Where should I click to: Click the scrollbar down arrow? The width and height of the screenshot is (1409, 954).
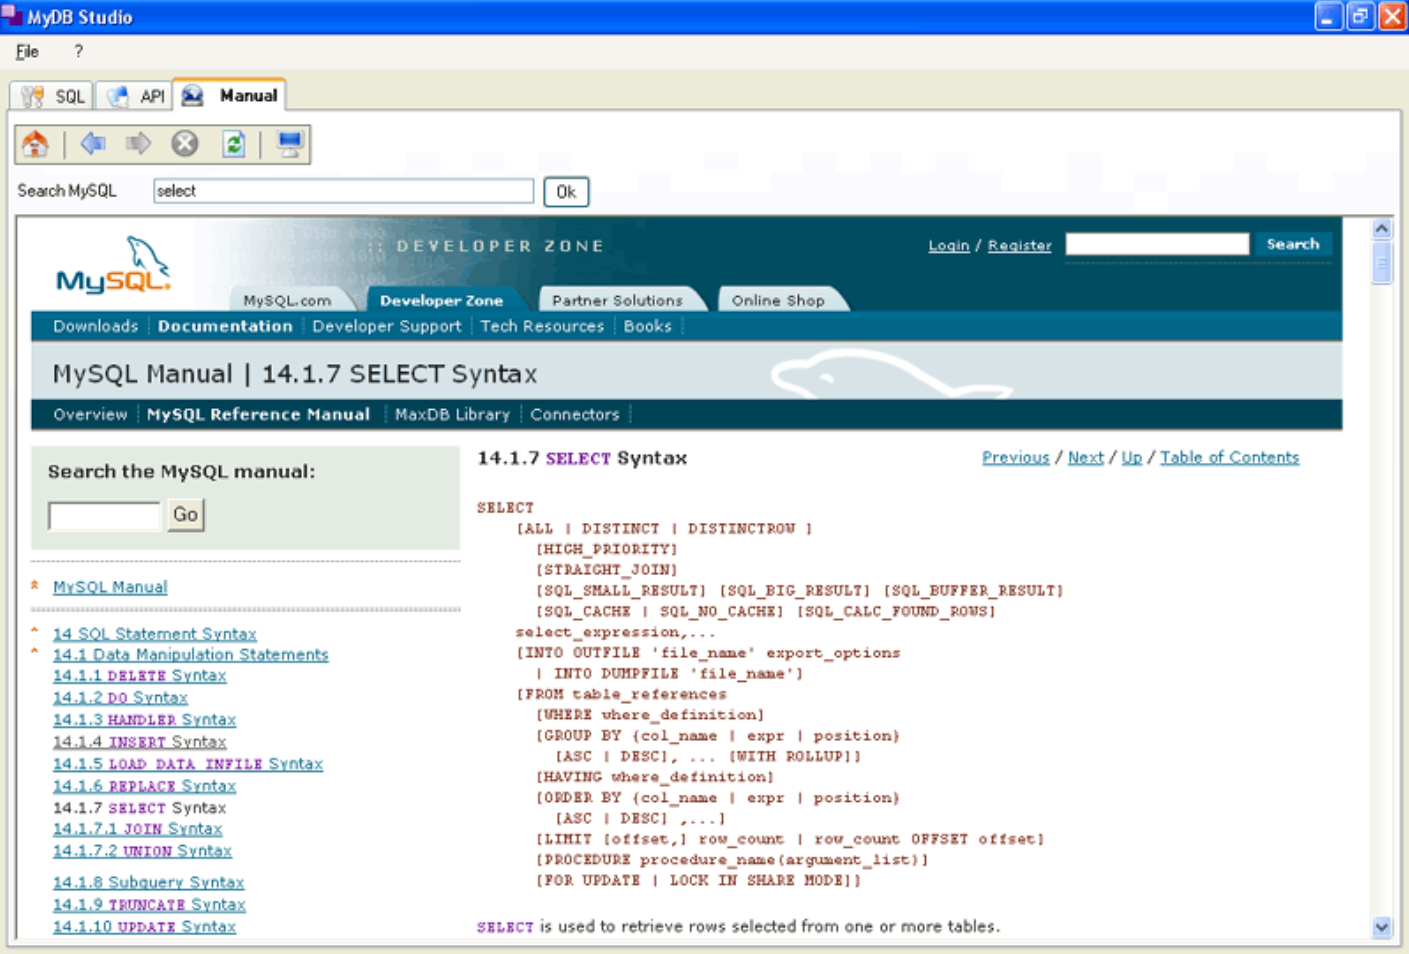pos(1382,928)
